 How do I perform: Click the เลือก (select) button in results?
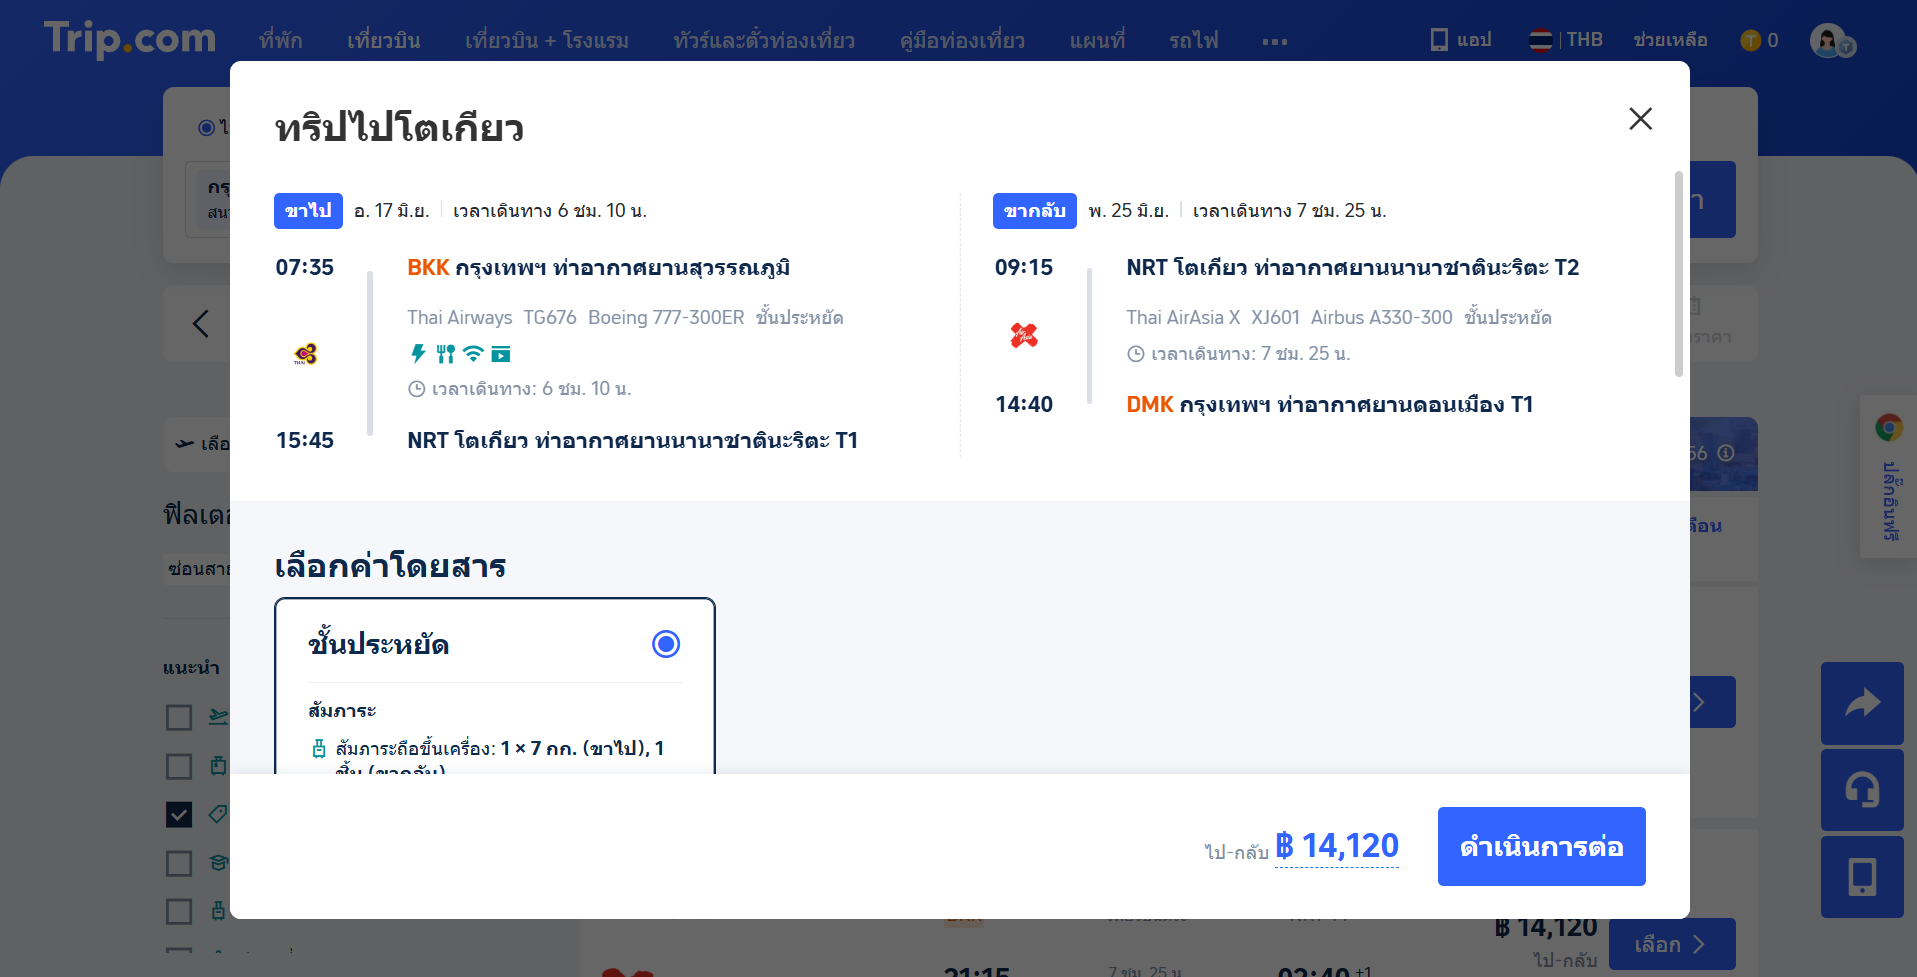pos(1671,944)
